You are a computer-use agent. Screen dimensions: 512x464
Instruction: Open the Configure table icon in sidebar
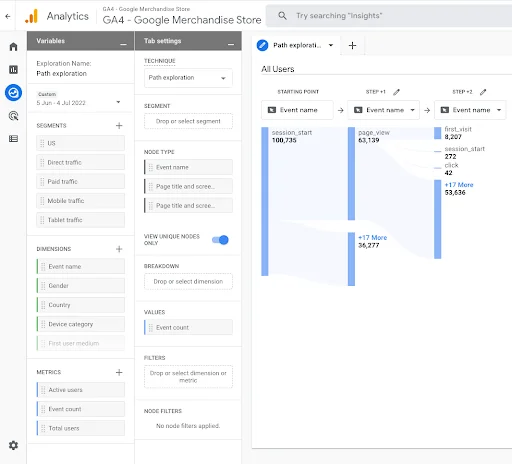pos(13,139)
